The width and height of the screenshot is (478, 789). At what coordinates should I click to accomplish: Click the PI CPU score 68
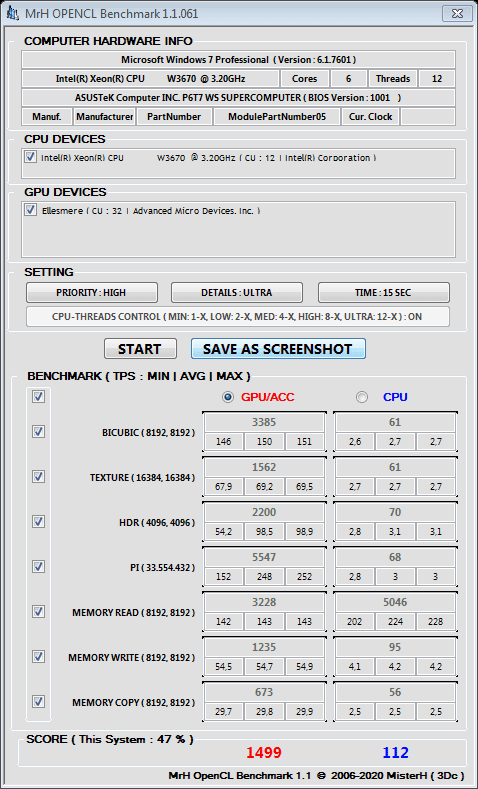pyautogui.click(x=395, y=557)
